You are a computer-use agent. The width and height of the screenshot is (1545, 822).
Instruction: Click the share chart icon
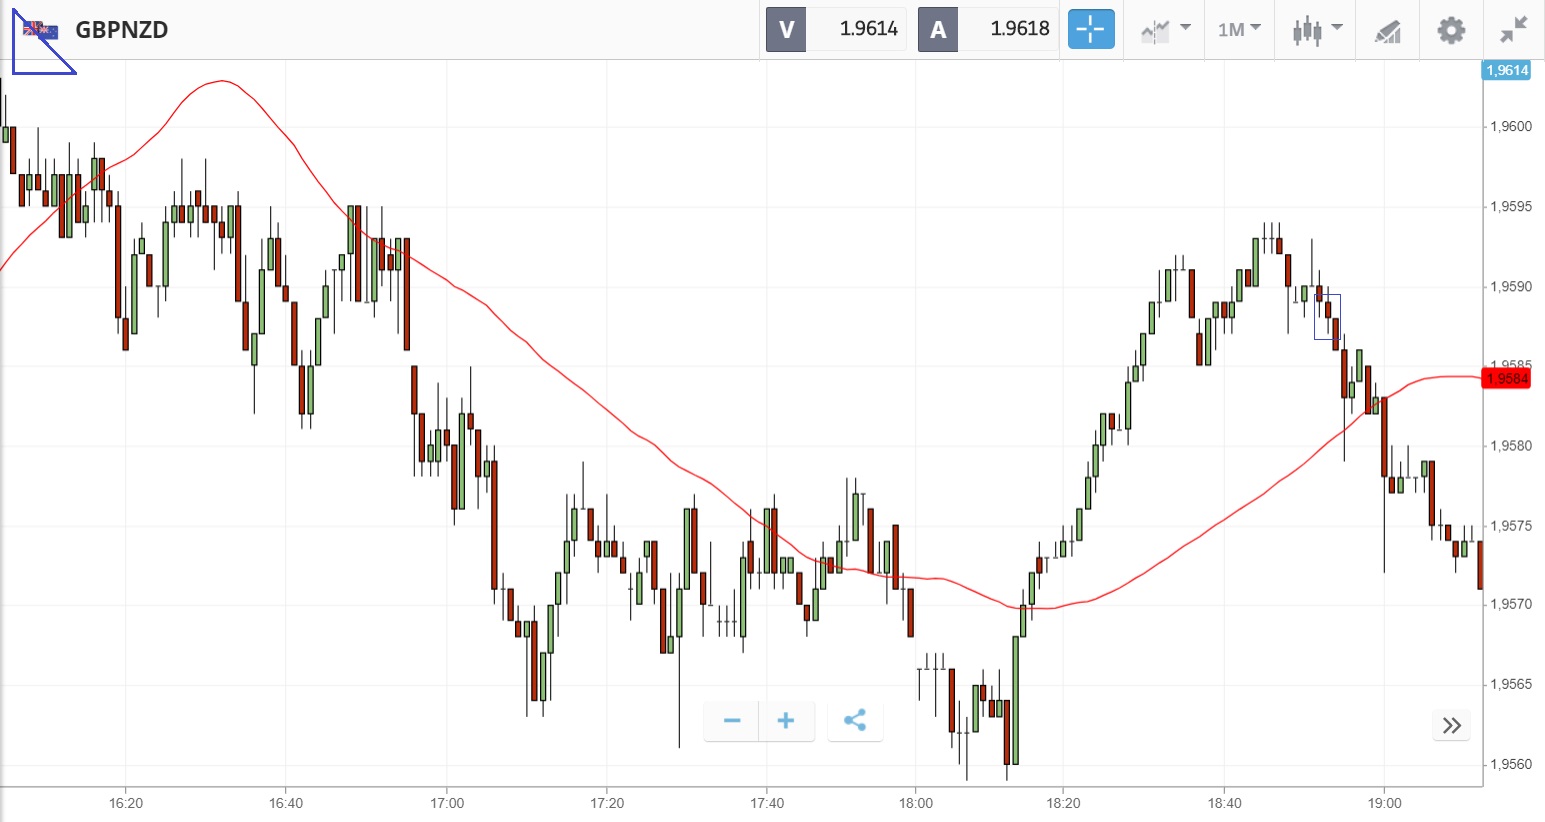point(855,721)
